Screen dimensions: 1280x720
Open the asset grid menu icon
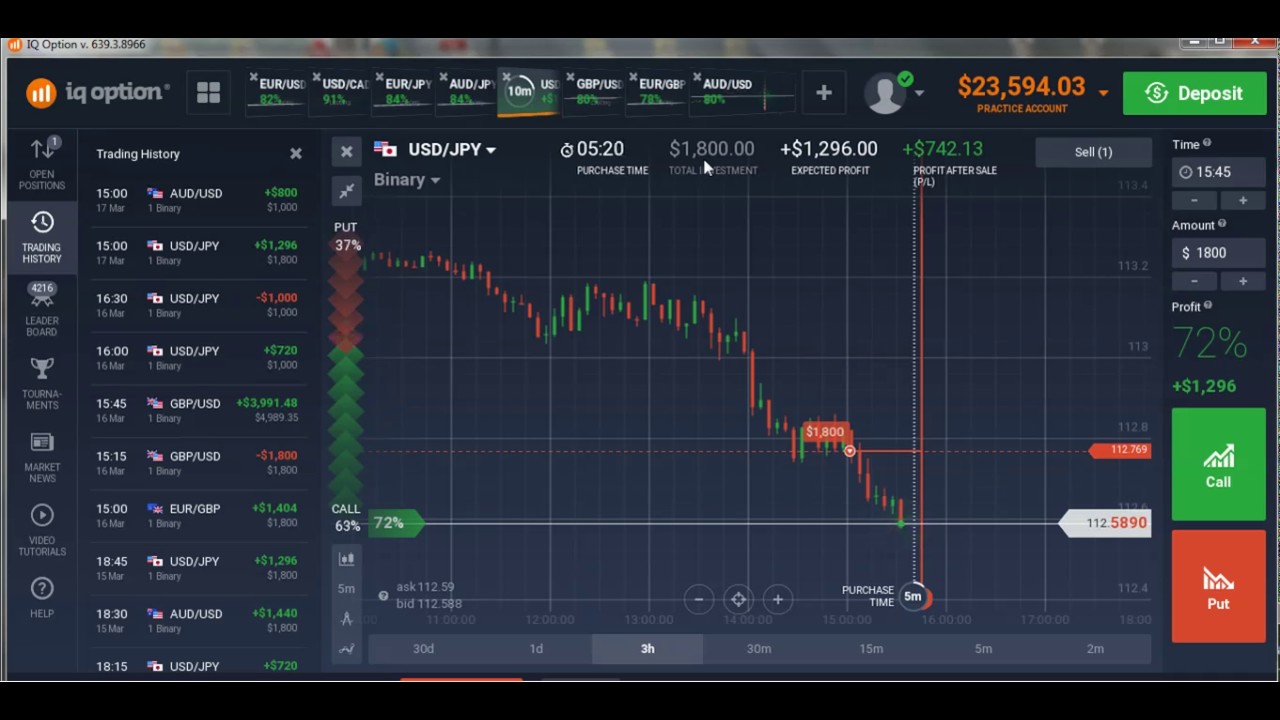pyautogui.click(x=208, y=93)
